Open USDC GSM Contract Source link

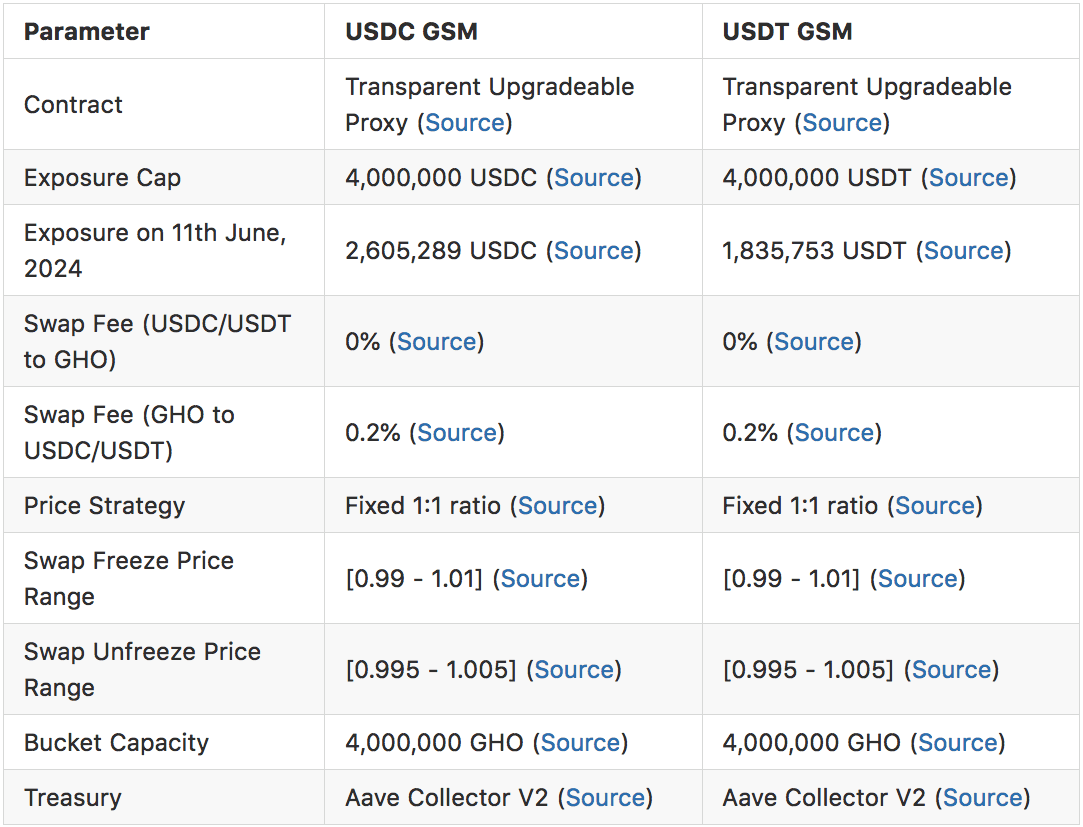(465, 123)
